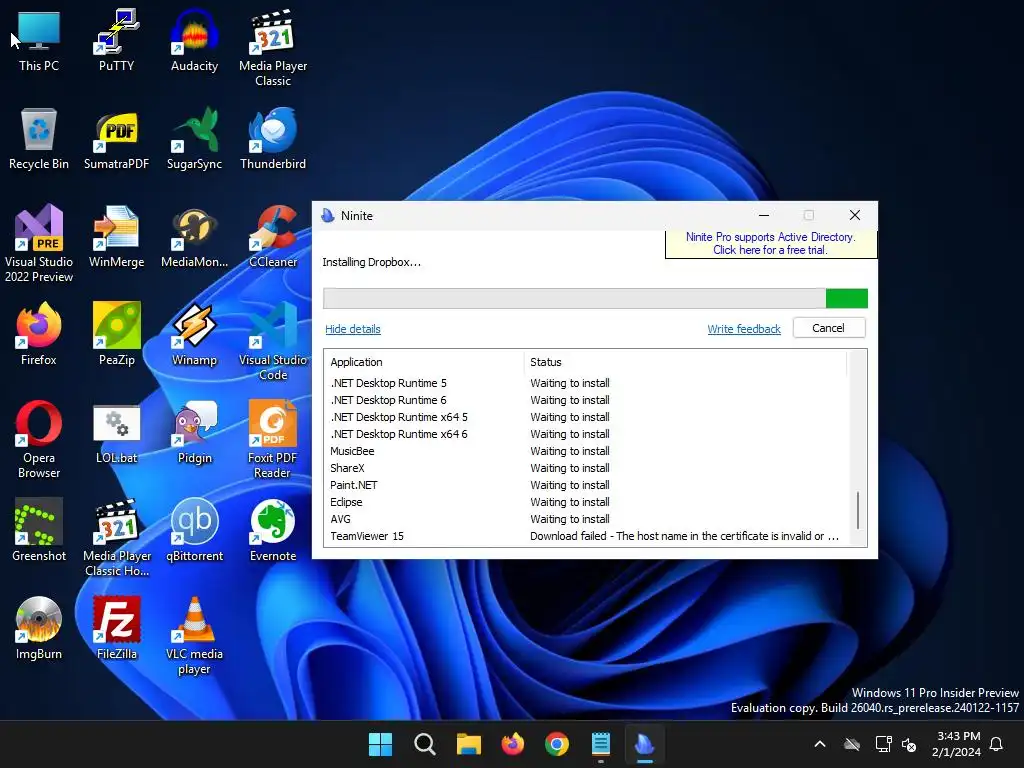Viewport: 1024px width, 768px height.
Task: Minimize the Ninite window
Action: (763, 216)
